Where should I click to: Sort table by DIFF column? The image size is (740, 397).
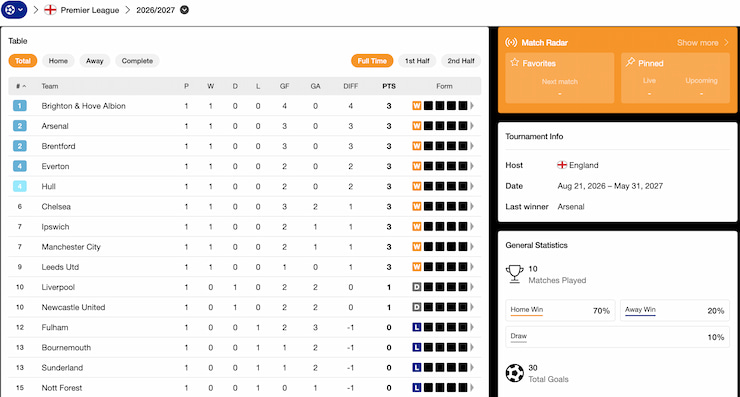(351, 86)
